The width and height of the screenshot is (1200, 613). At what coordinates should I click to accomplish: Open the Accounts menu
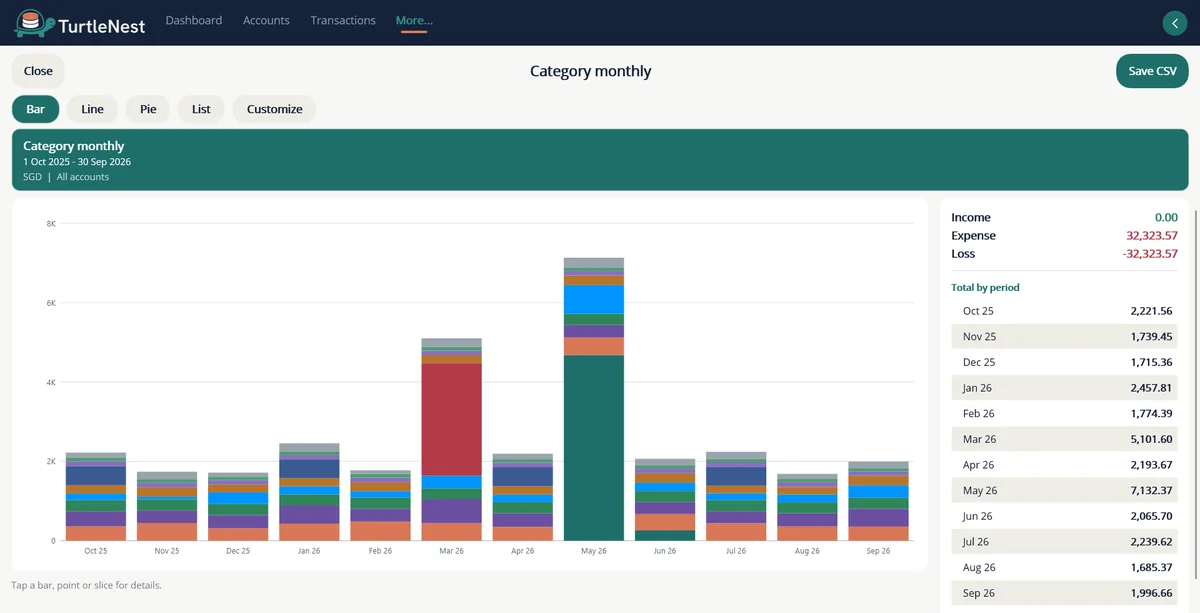(266, 20)
